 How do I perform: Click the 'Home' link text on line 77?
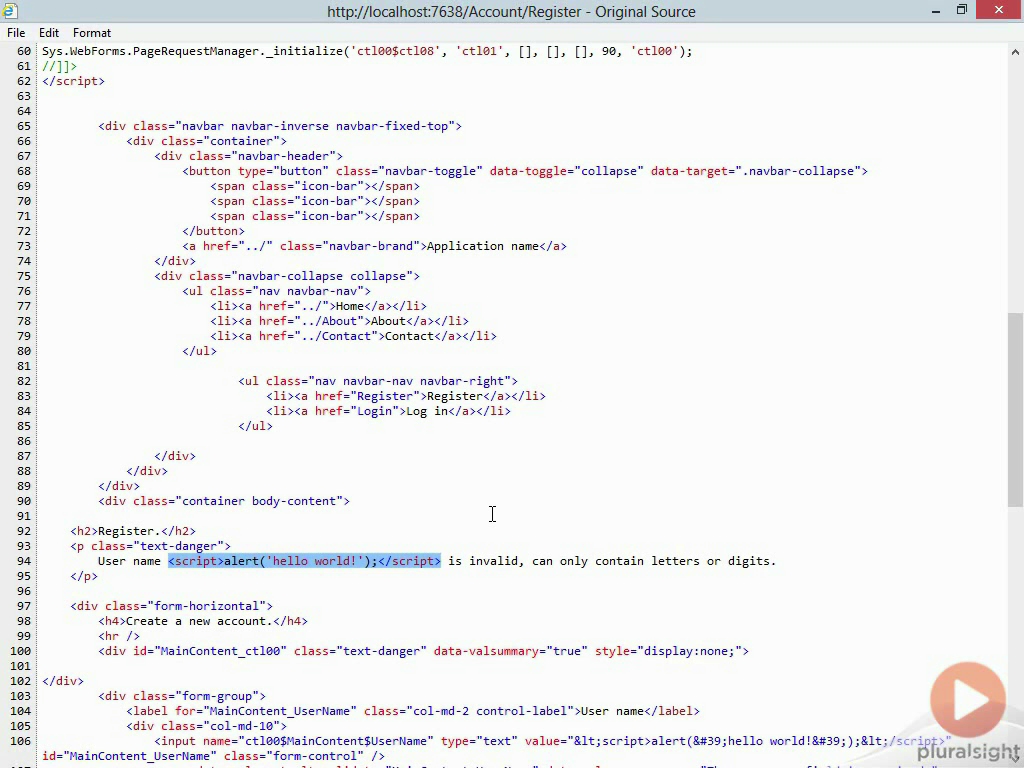[349, 306]
